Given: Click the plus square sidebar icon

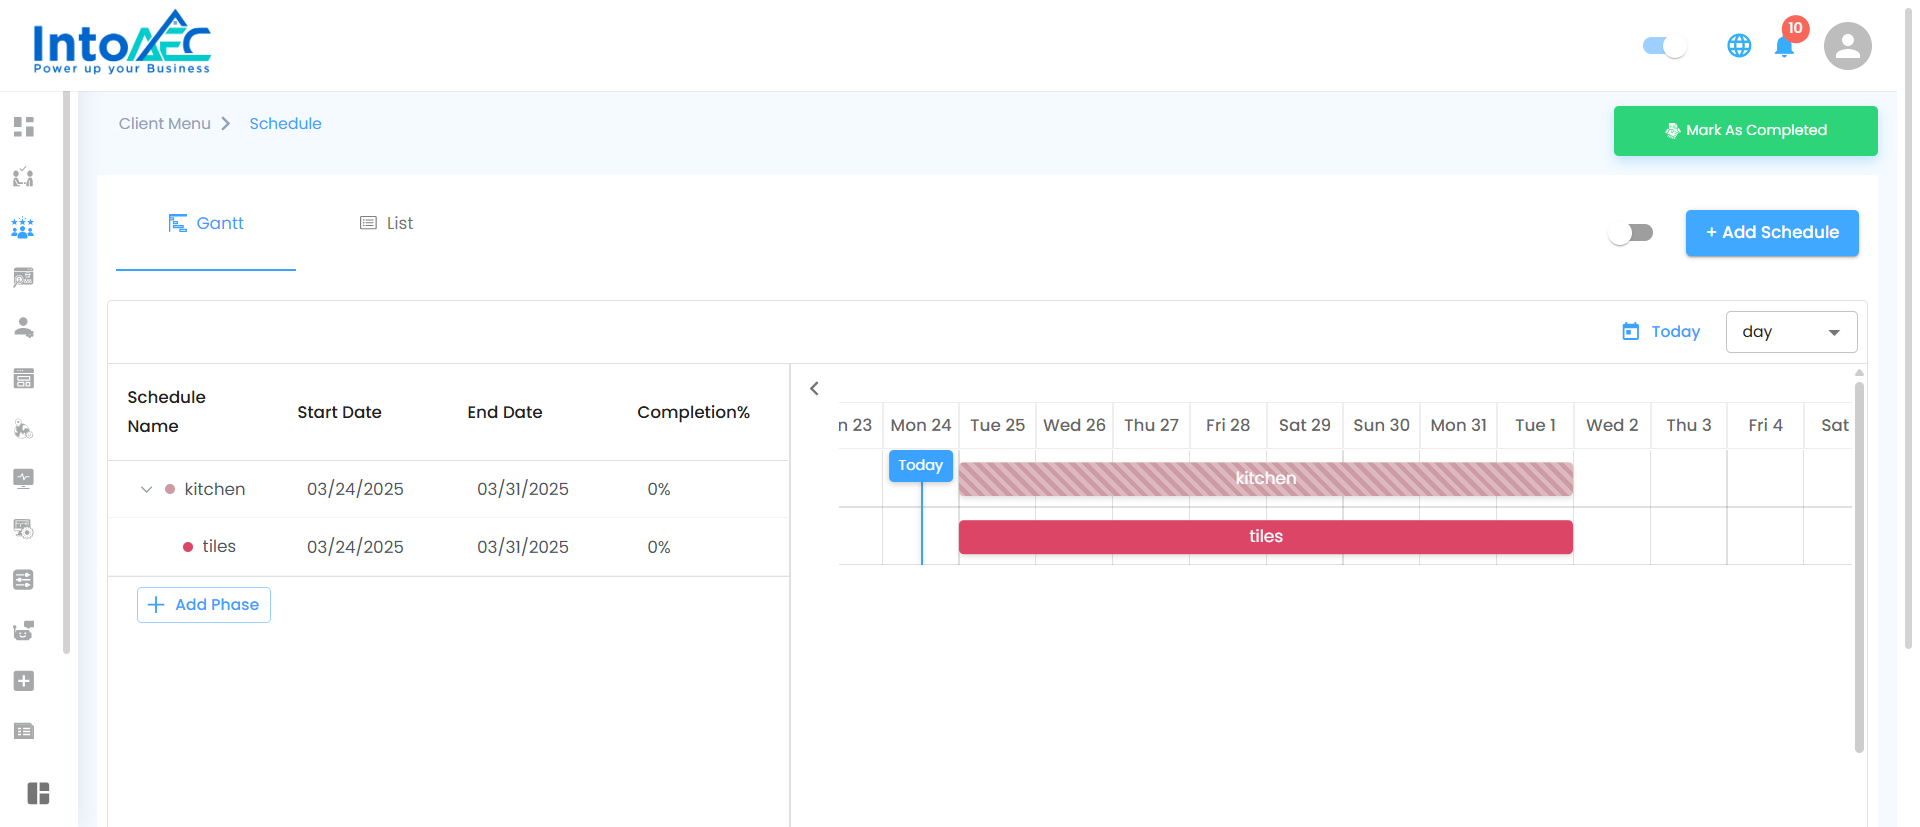Looking at the screenshot, I should (24, 681).
